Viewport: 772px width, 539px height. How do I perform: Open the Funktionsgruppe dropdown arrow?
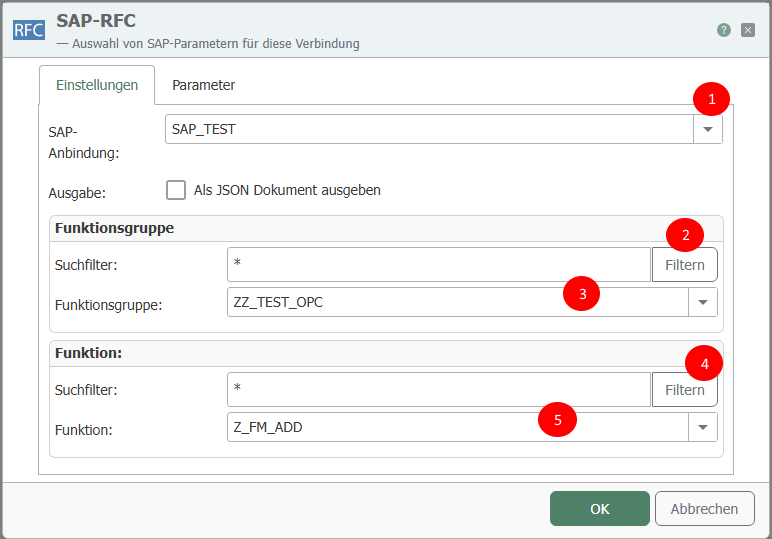[702, 302]
